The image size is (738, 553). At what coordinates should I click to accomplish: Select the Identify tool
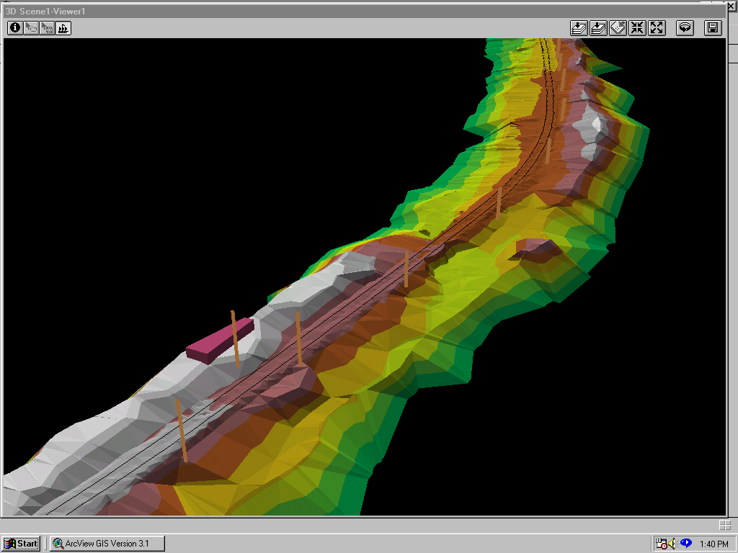[15, 28]
